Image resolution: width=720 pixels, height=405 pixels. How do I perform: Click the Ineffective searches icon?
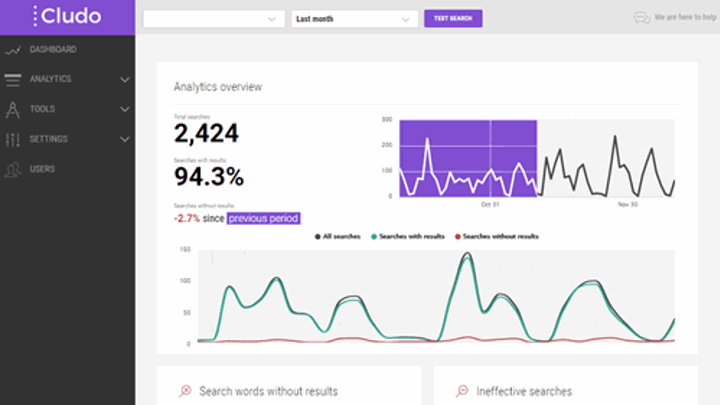tap(462, 391)
